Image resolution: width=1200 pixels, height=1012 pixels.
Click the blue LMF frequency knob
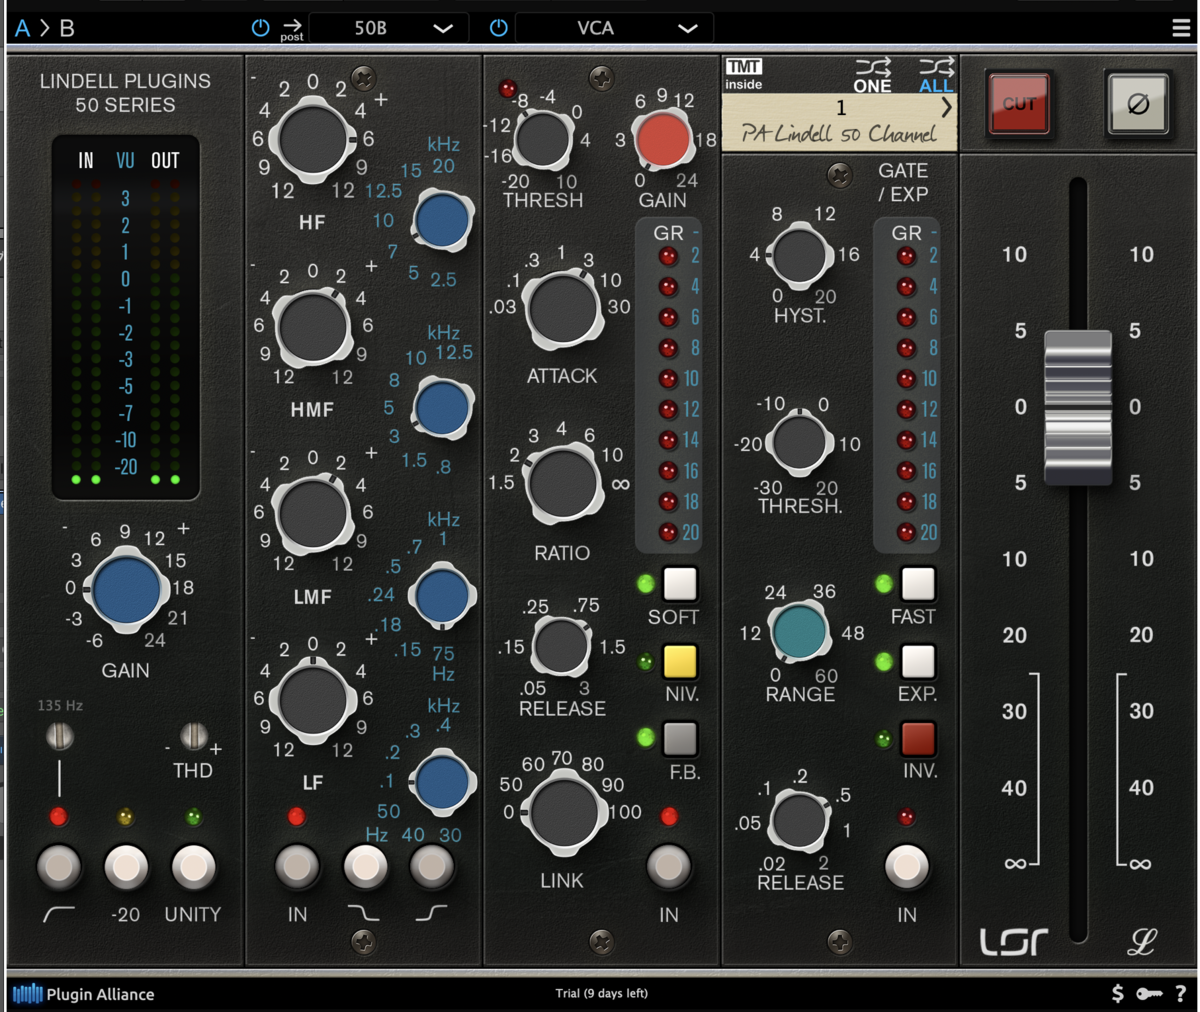click(x=442, y=595)
